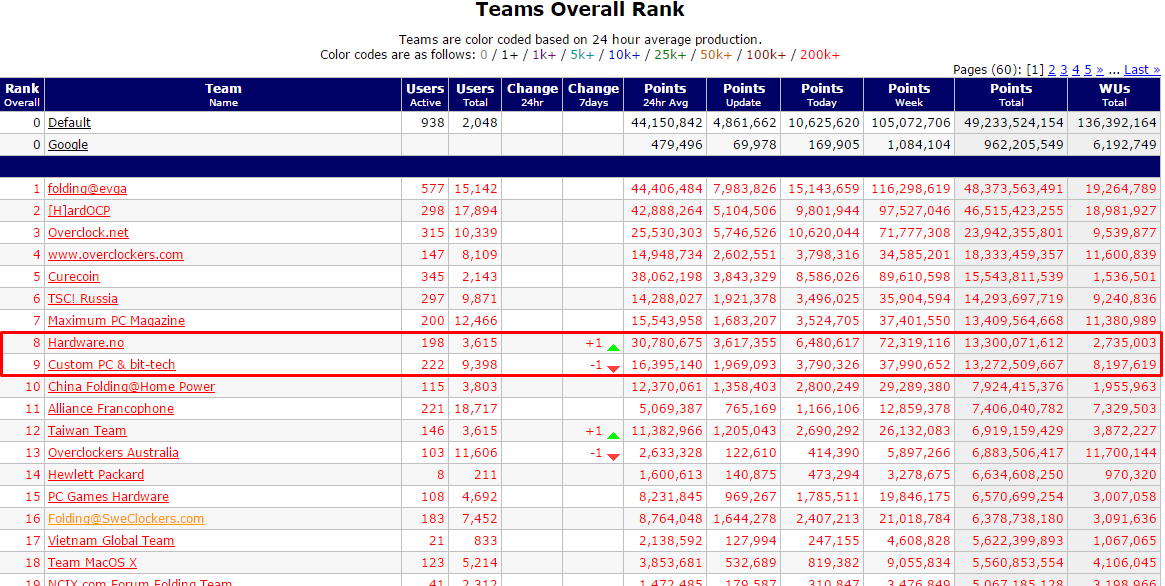Go to page 3 of results
Viewport: 1165px width, 586px height.
point(1064,70)
